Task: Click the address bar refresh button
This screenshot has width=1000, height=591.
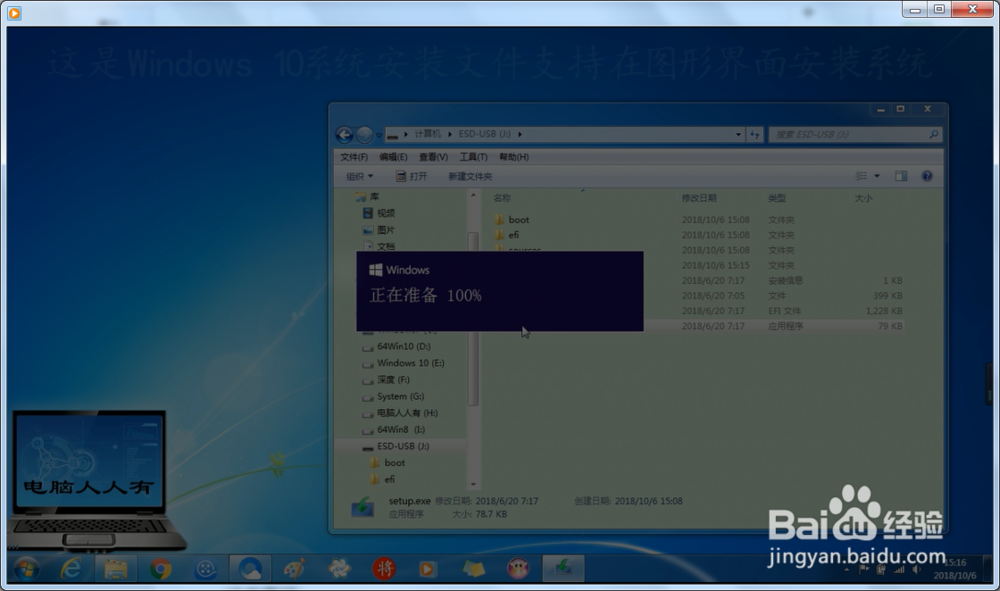Action: 755,135
